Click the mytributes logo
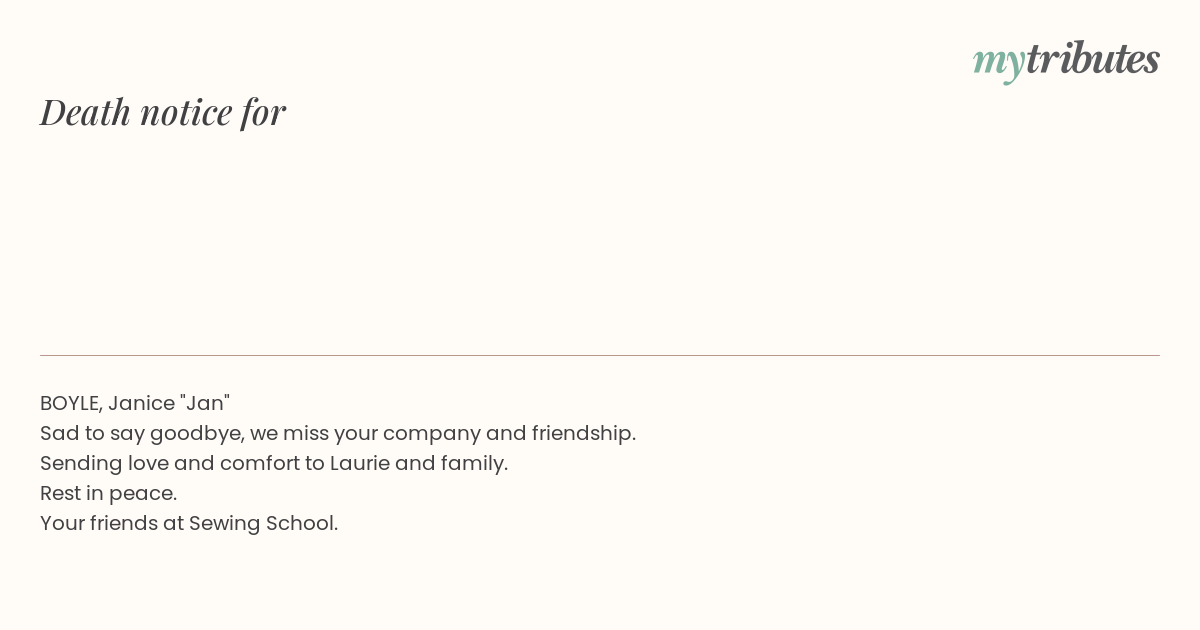Screen dimensions: 1200x630 point(1066,59)
